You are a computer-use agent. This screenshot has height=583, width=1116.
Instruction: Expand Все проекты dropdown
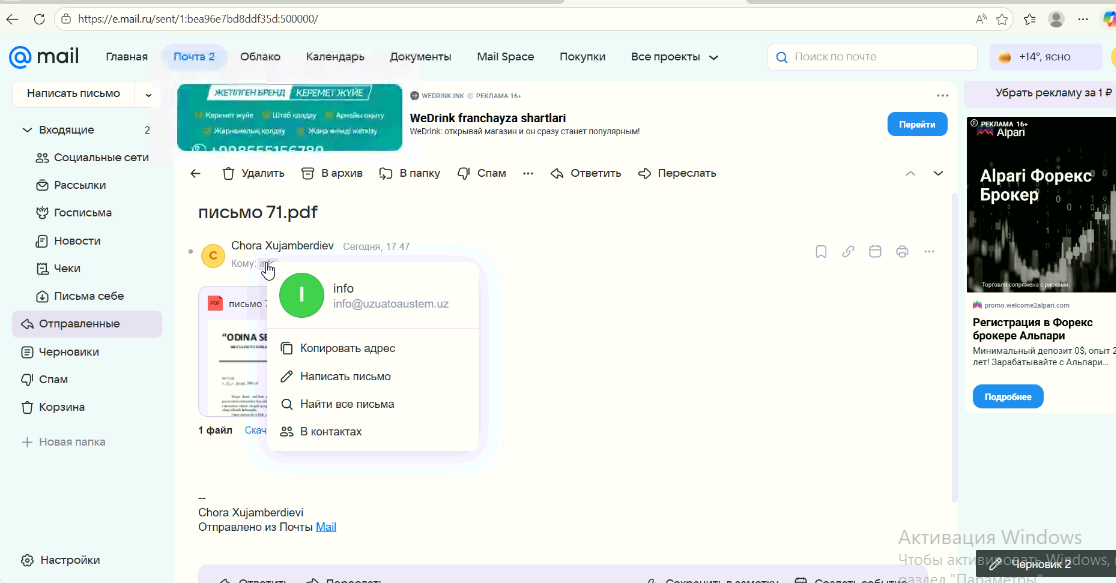coord(674,57)
